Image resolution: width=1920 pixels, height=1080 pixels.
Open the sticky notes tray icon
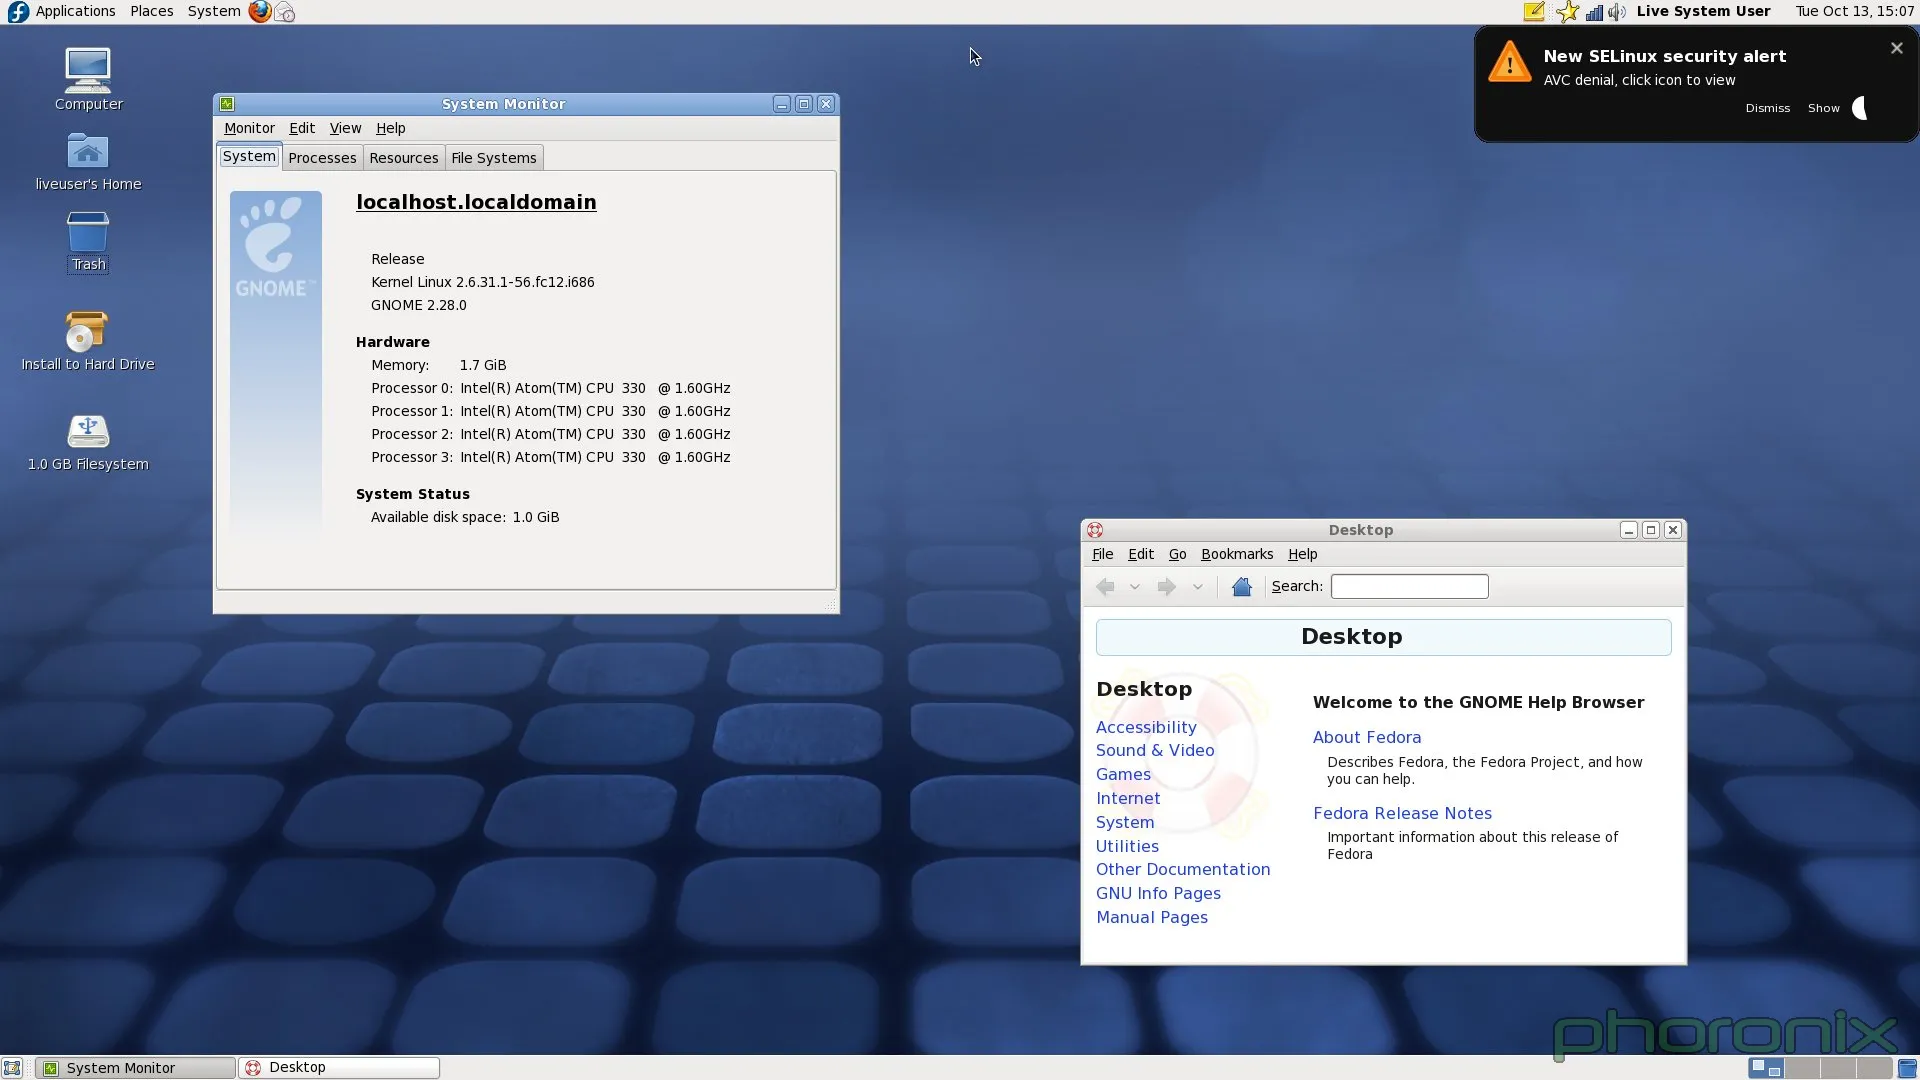1533,12
